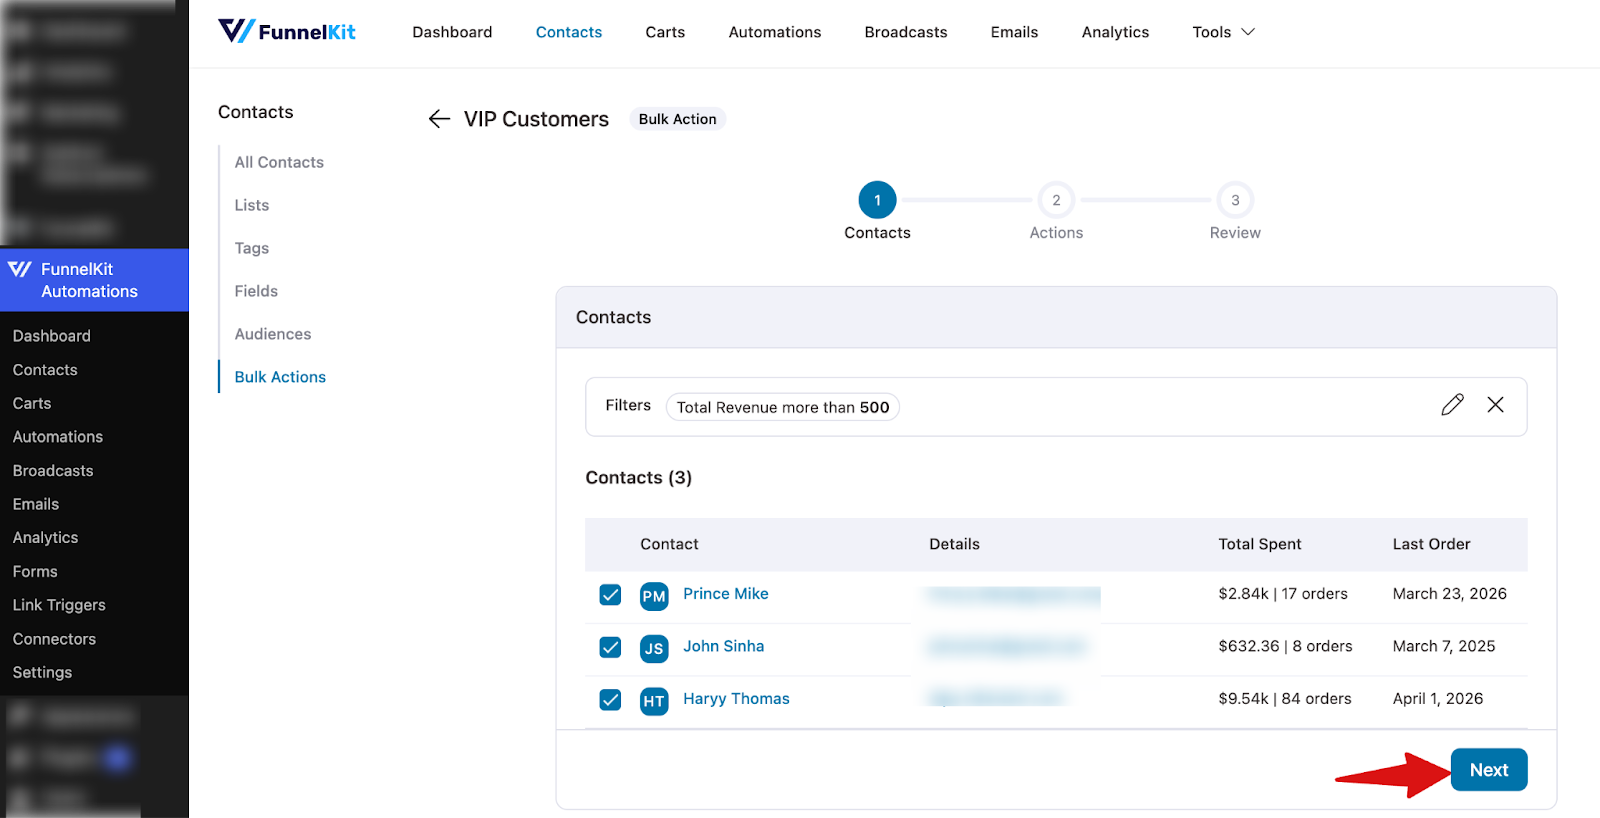
Task: Select Lists in the Contacts submenu
Action: 252,205
